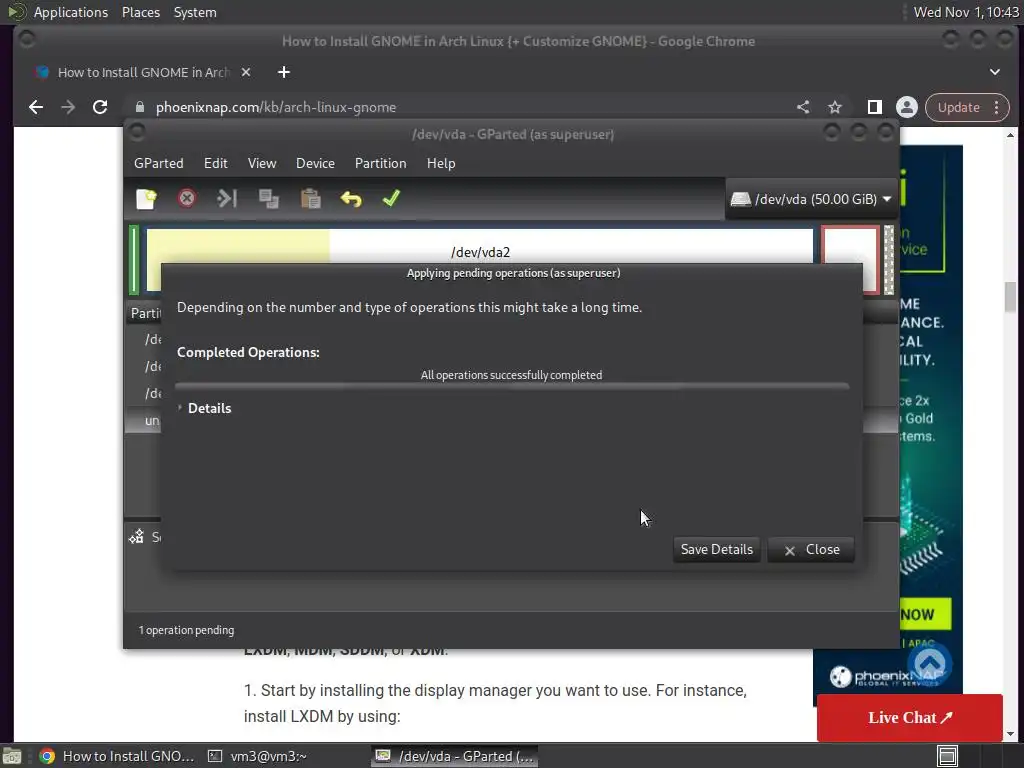
Task: Click the Share page icon in Chrome
Action: point(803,107)
